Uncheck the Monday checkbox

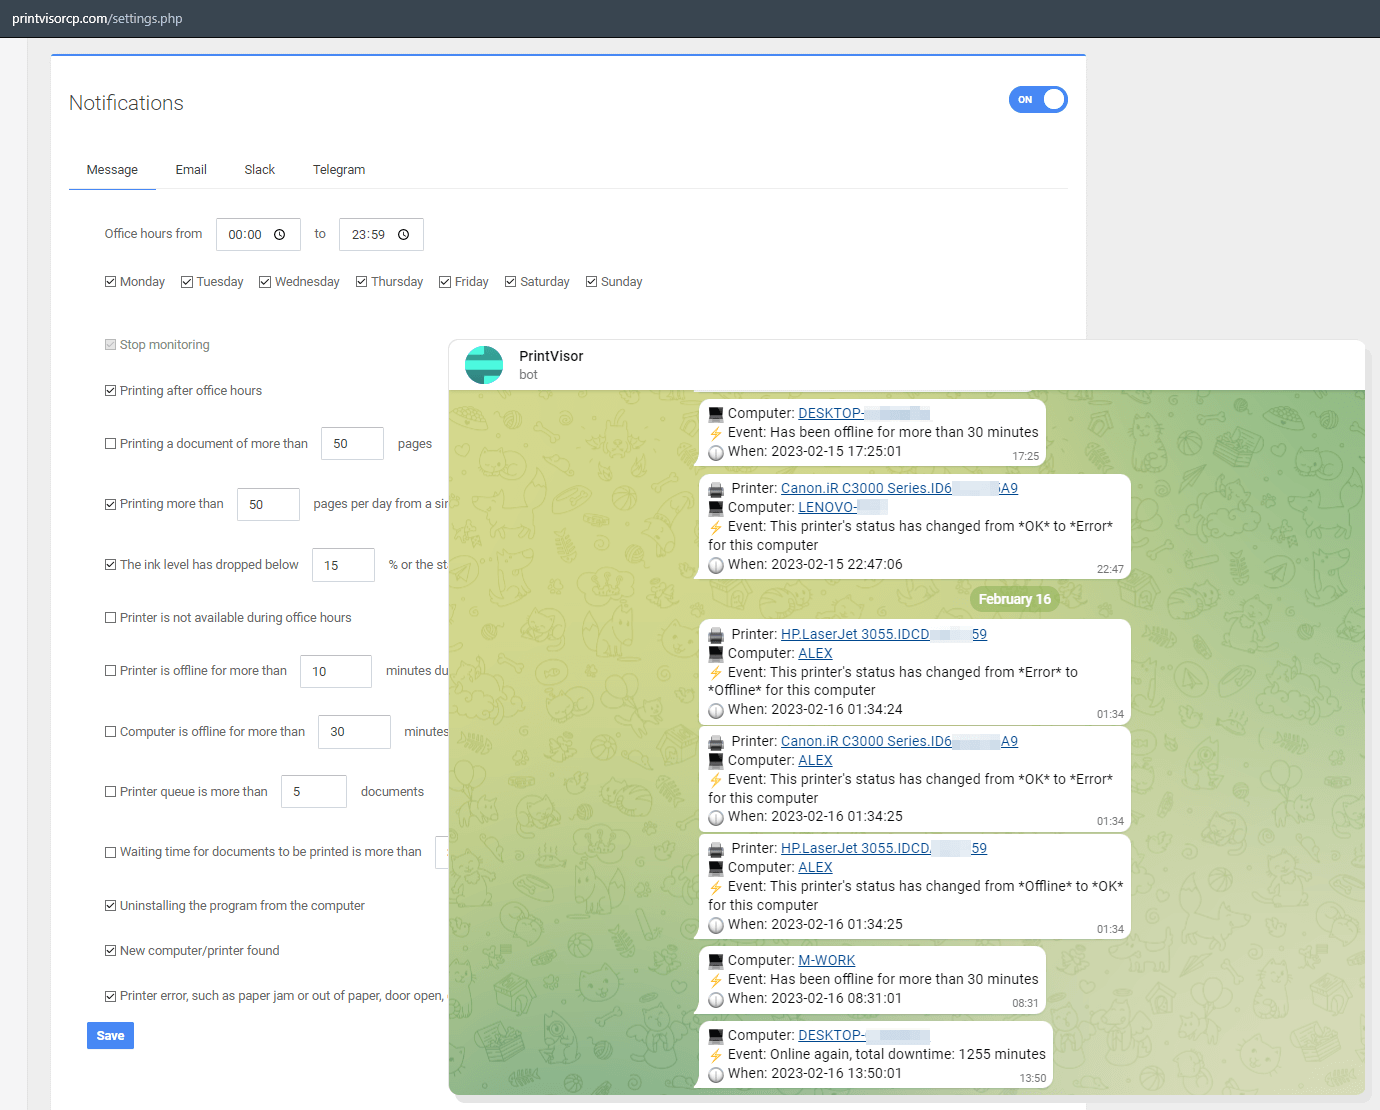coord(111,282)
